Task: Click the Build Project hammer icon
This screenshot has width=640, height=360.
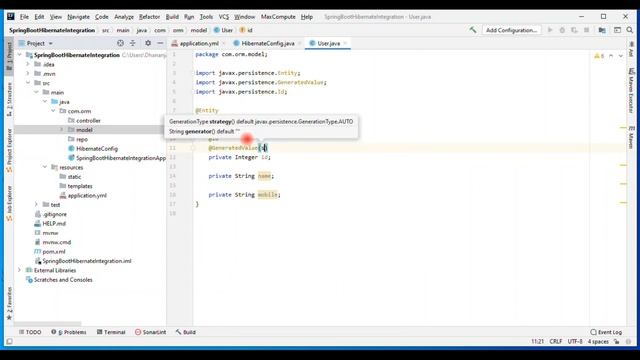Action: click(473, 30)
